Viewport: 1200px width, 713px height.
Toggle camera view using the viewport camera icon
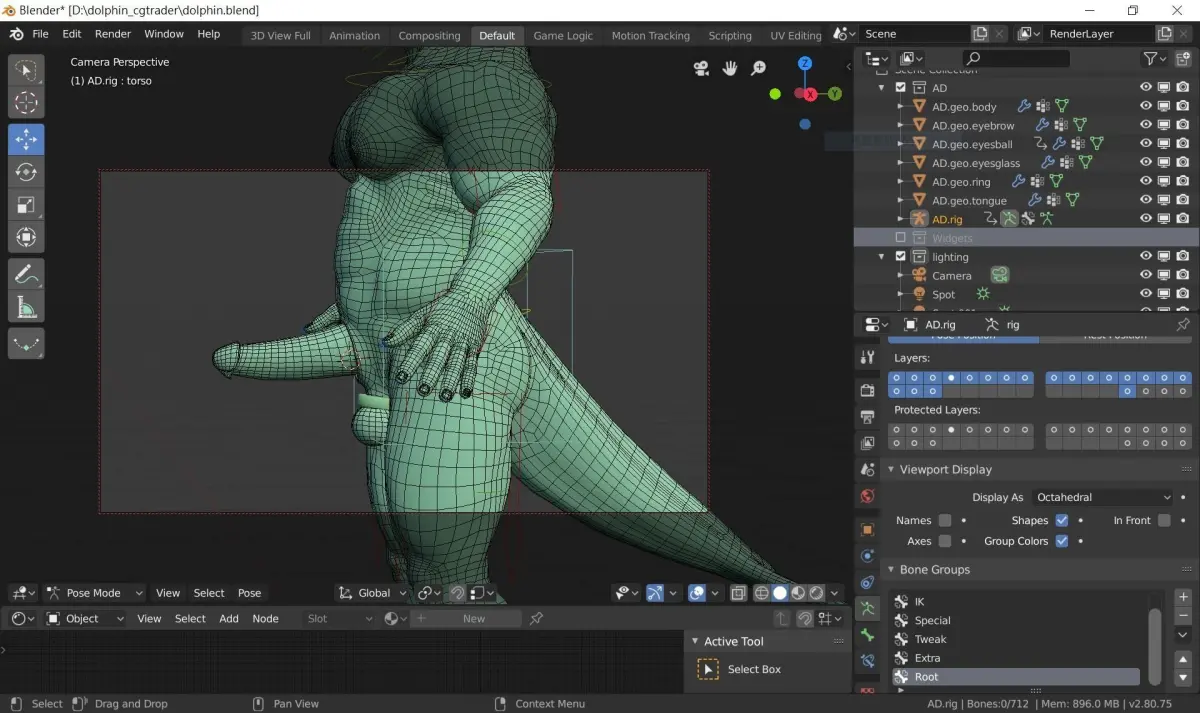point(701,68)
